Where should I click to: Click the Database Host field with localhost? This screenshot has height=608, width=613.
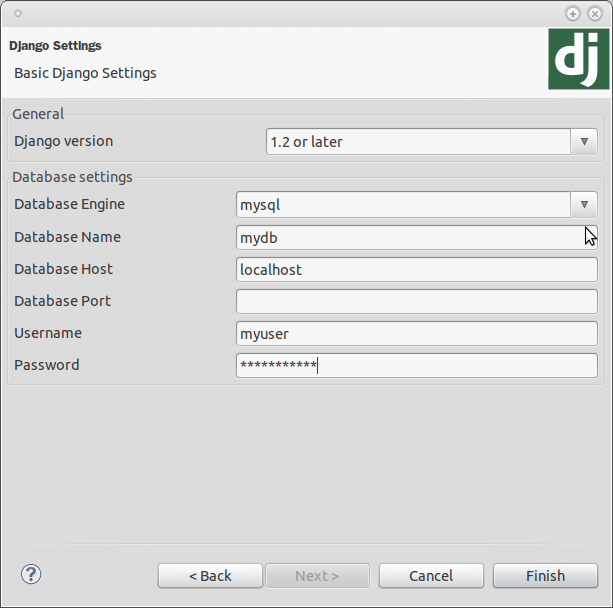coord(417,269)
